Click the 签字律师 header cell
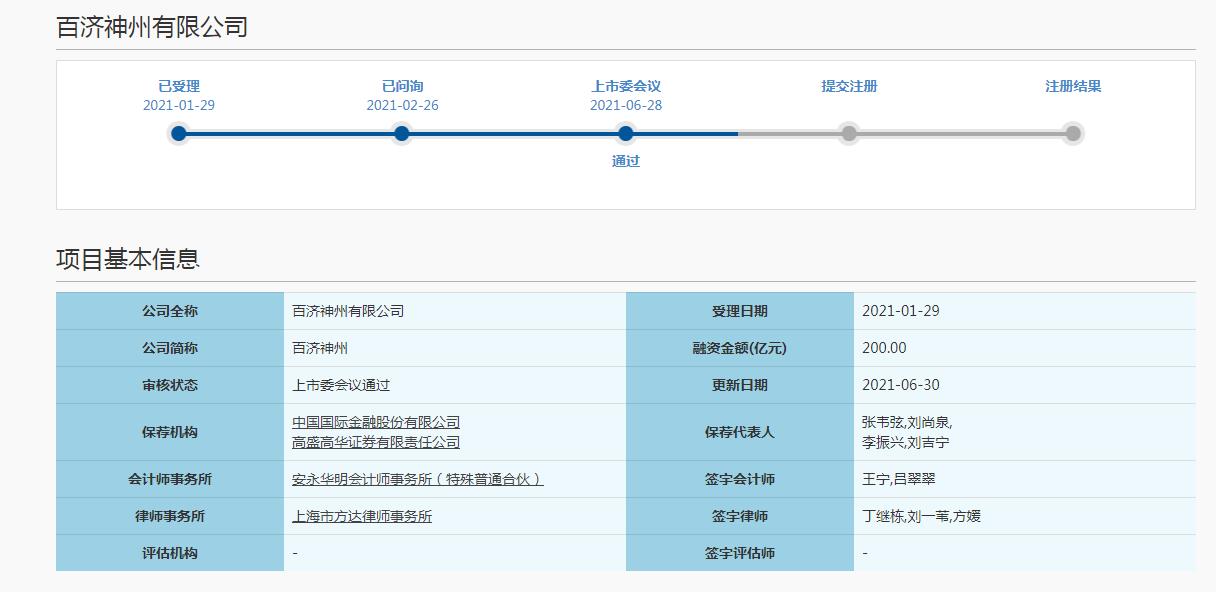 pyautogui.click(x=740, y=516)
